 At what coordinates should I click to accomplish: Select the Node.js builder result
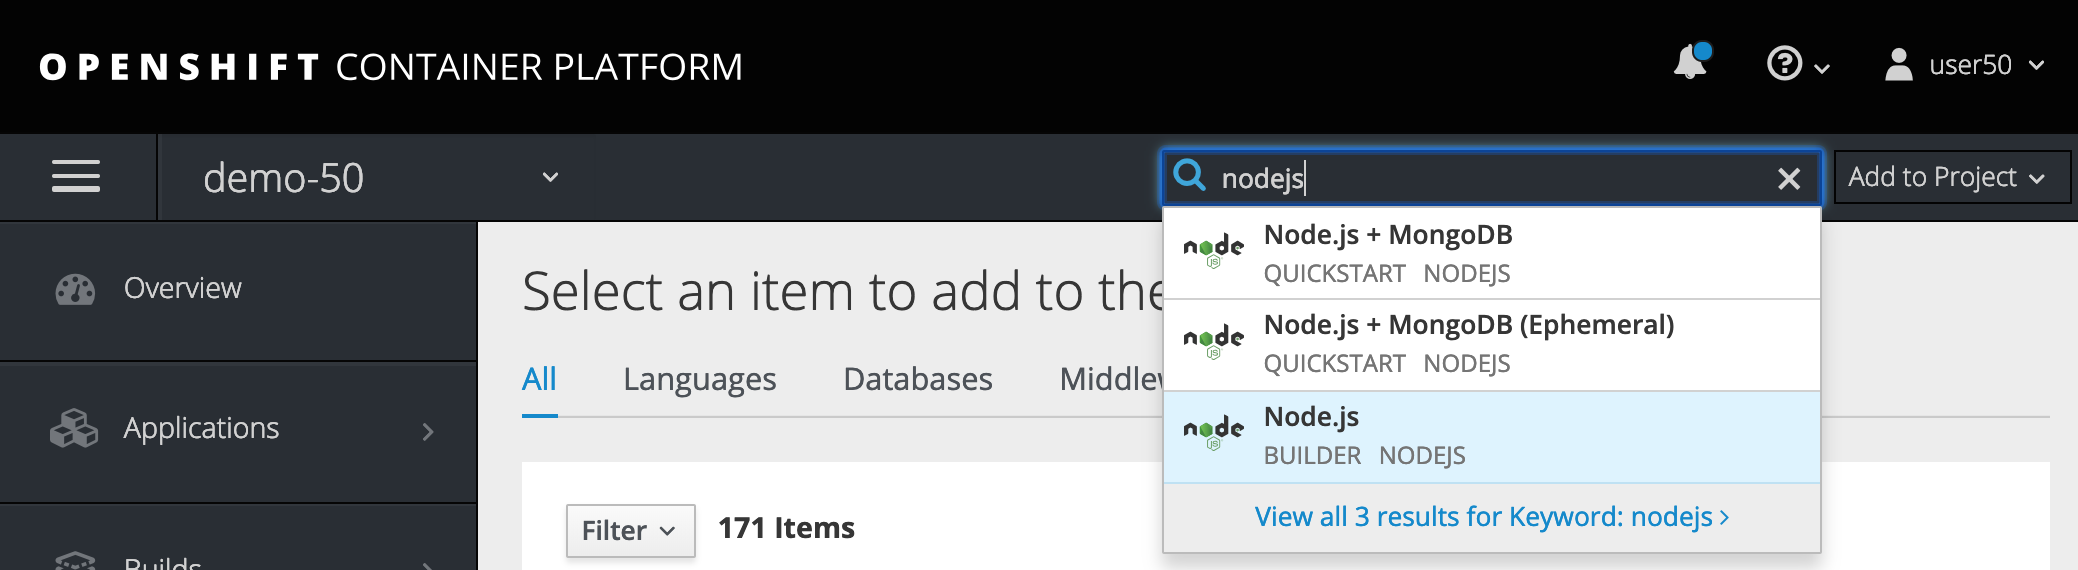(1491, 437)
